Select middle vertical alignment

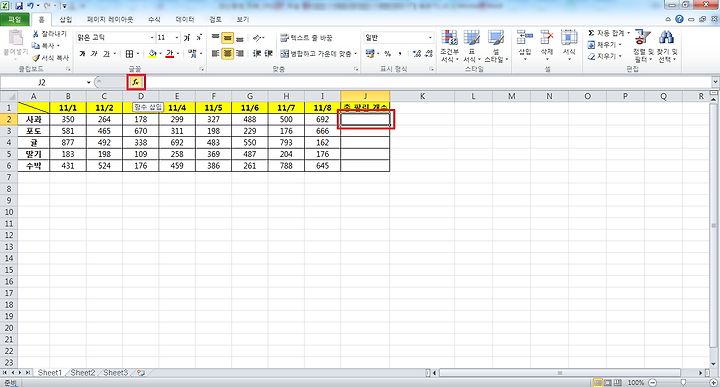click(x=227, y=38)
